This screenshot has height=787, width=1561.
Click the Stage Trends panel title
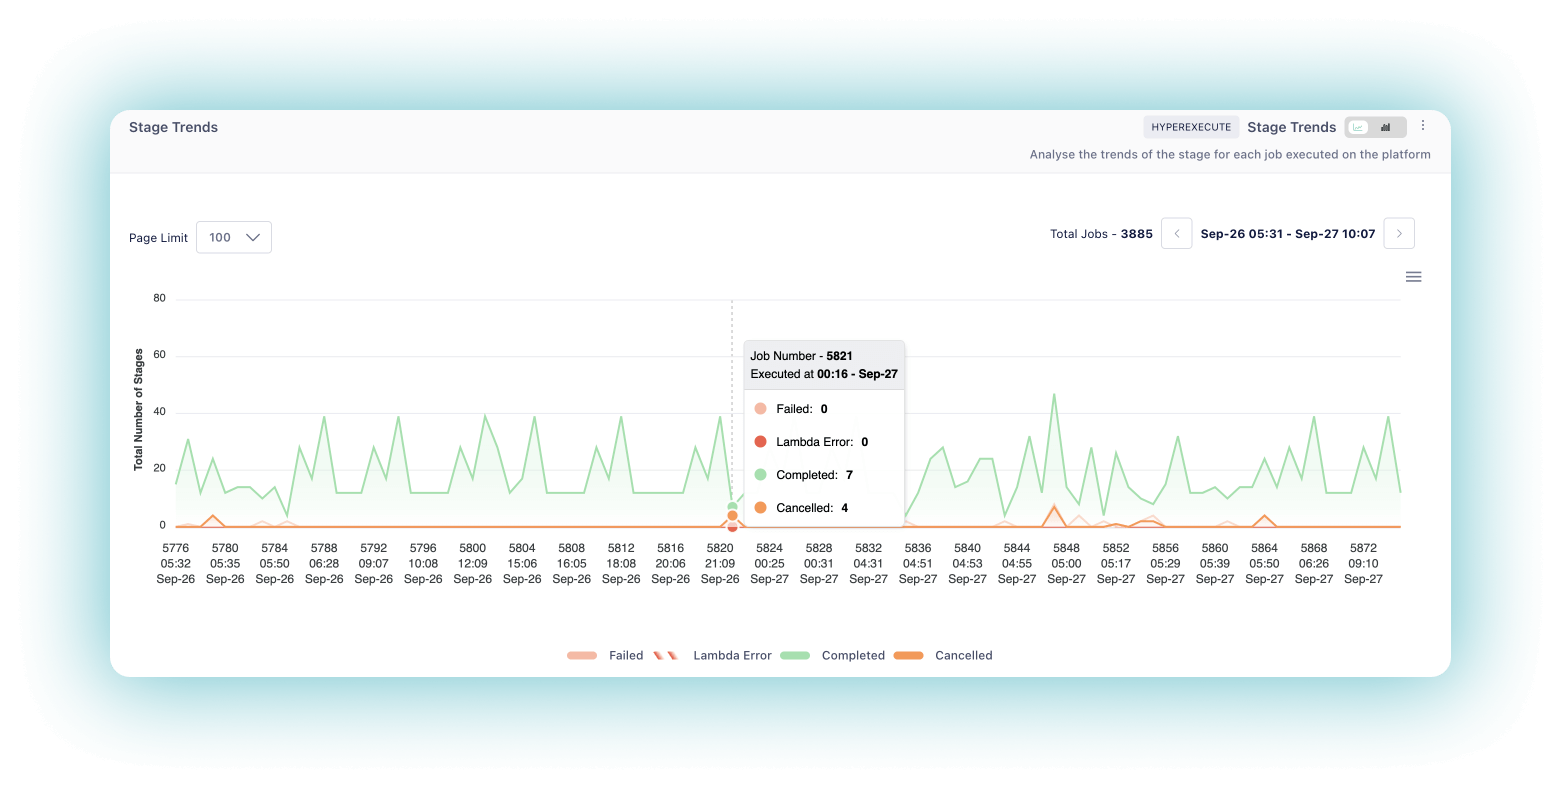173,127
